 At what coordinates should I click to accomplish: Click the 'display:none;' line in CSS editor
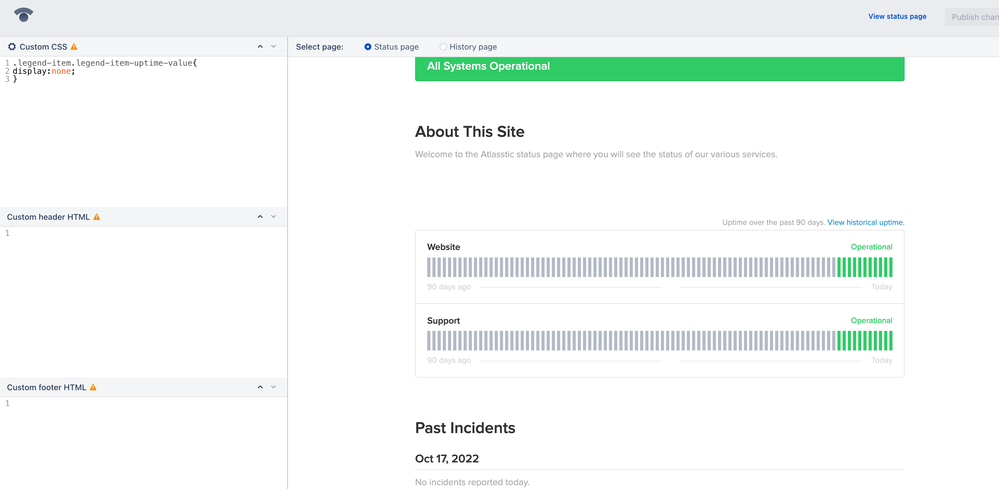(44, 71)
